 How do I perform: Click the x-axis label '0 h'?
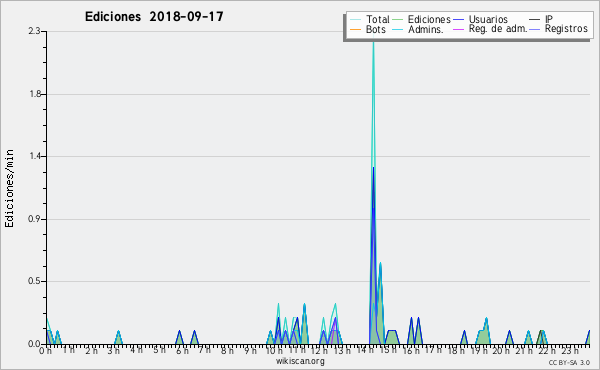point(45,351)
